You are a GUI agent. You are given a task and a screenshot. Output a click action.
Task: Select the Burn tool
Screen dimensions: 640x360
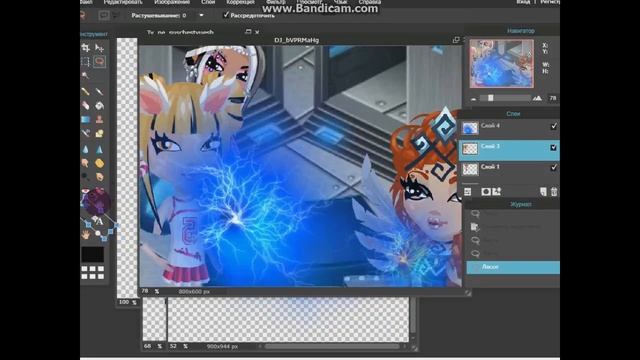pyautogui.click(x=99, y=177)
